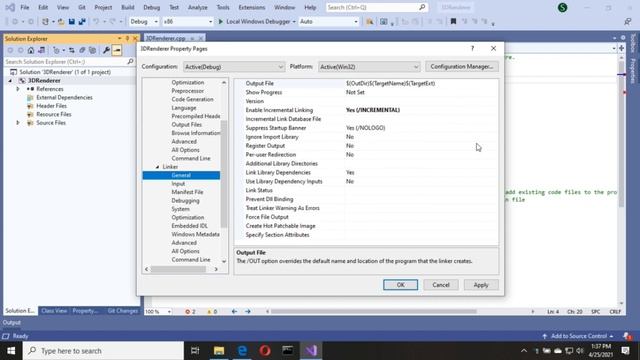Click the editor horizontal scrollbar
The image size is (640, 360).
(373, 311)
